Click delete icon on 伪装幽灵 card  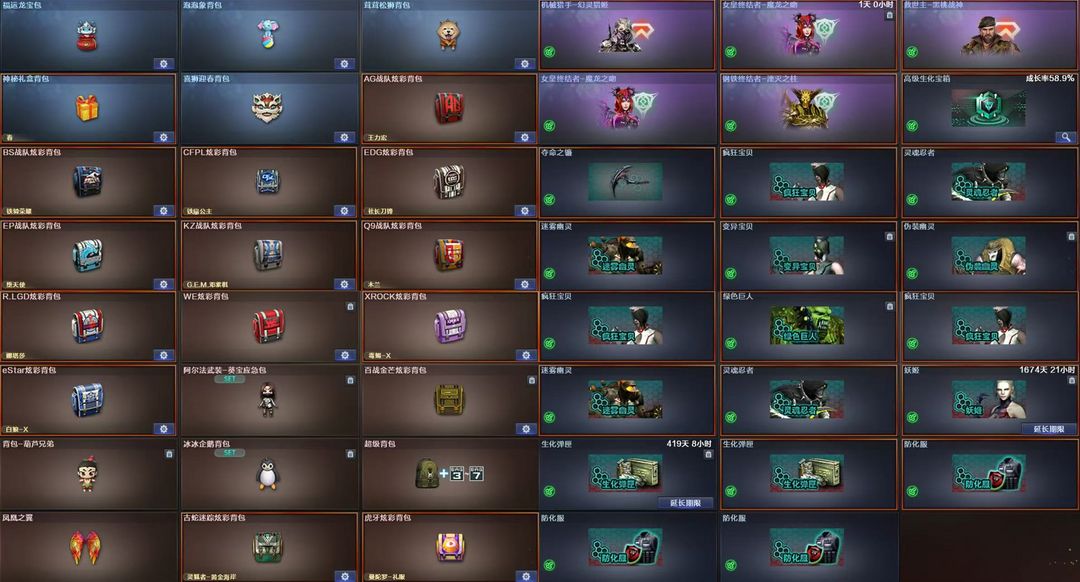tap(1070, 236)
